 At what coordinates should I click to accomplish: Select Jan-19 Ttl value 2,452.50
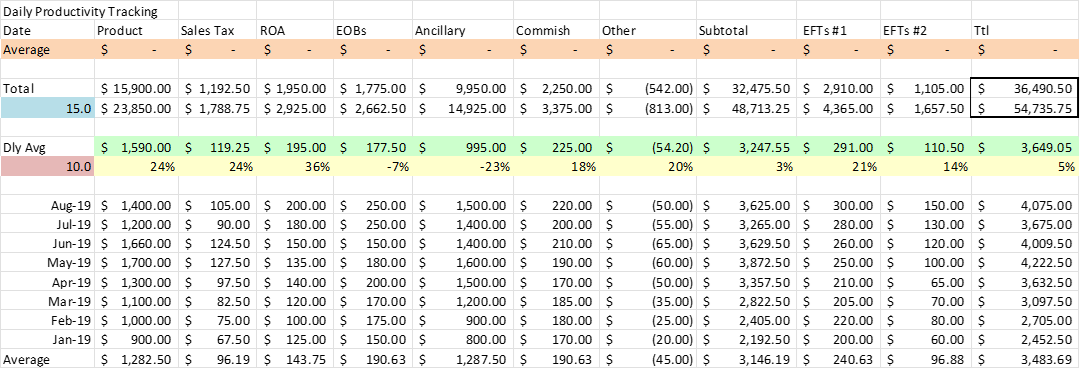(x=1025, y=339)
